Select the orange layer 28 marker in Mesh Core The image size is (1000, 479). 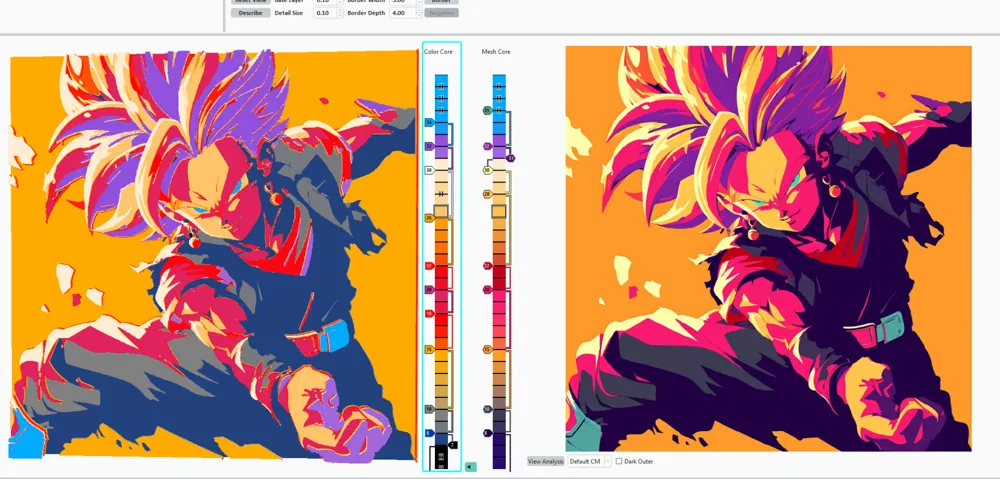487,194
